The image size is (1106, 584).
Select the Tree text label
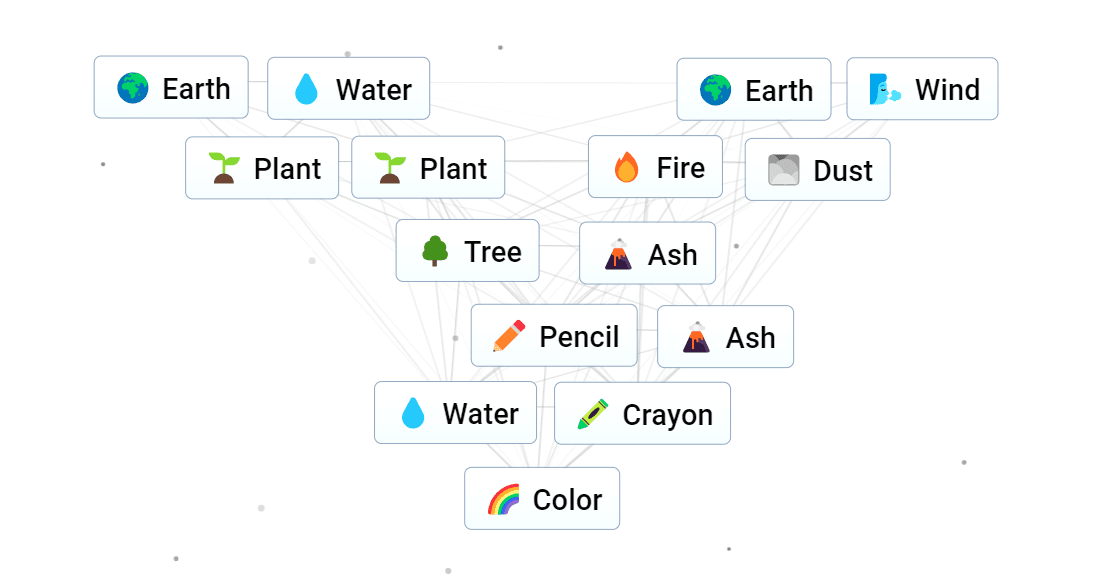pyautogui.click(x=492, y=251)
